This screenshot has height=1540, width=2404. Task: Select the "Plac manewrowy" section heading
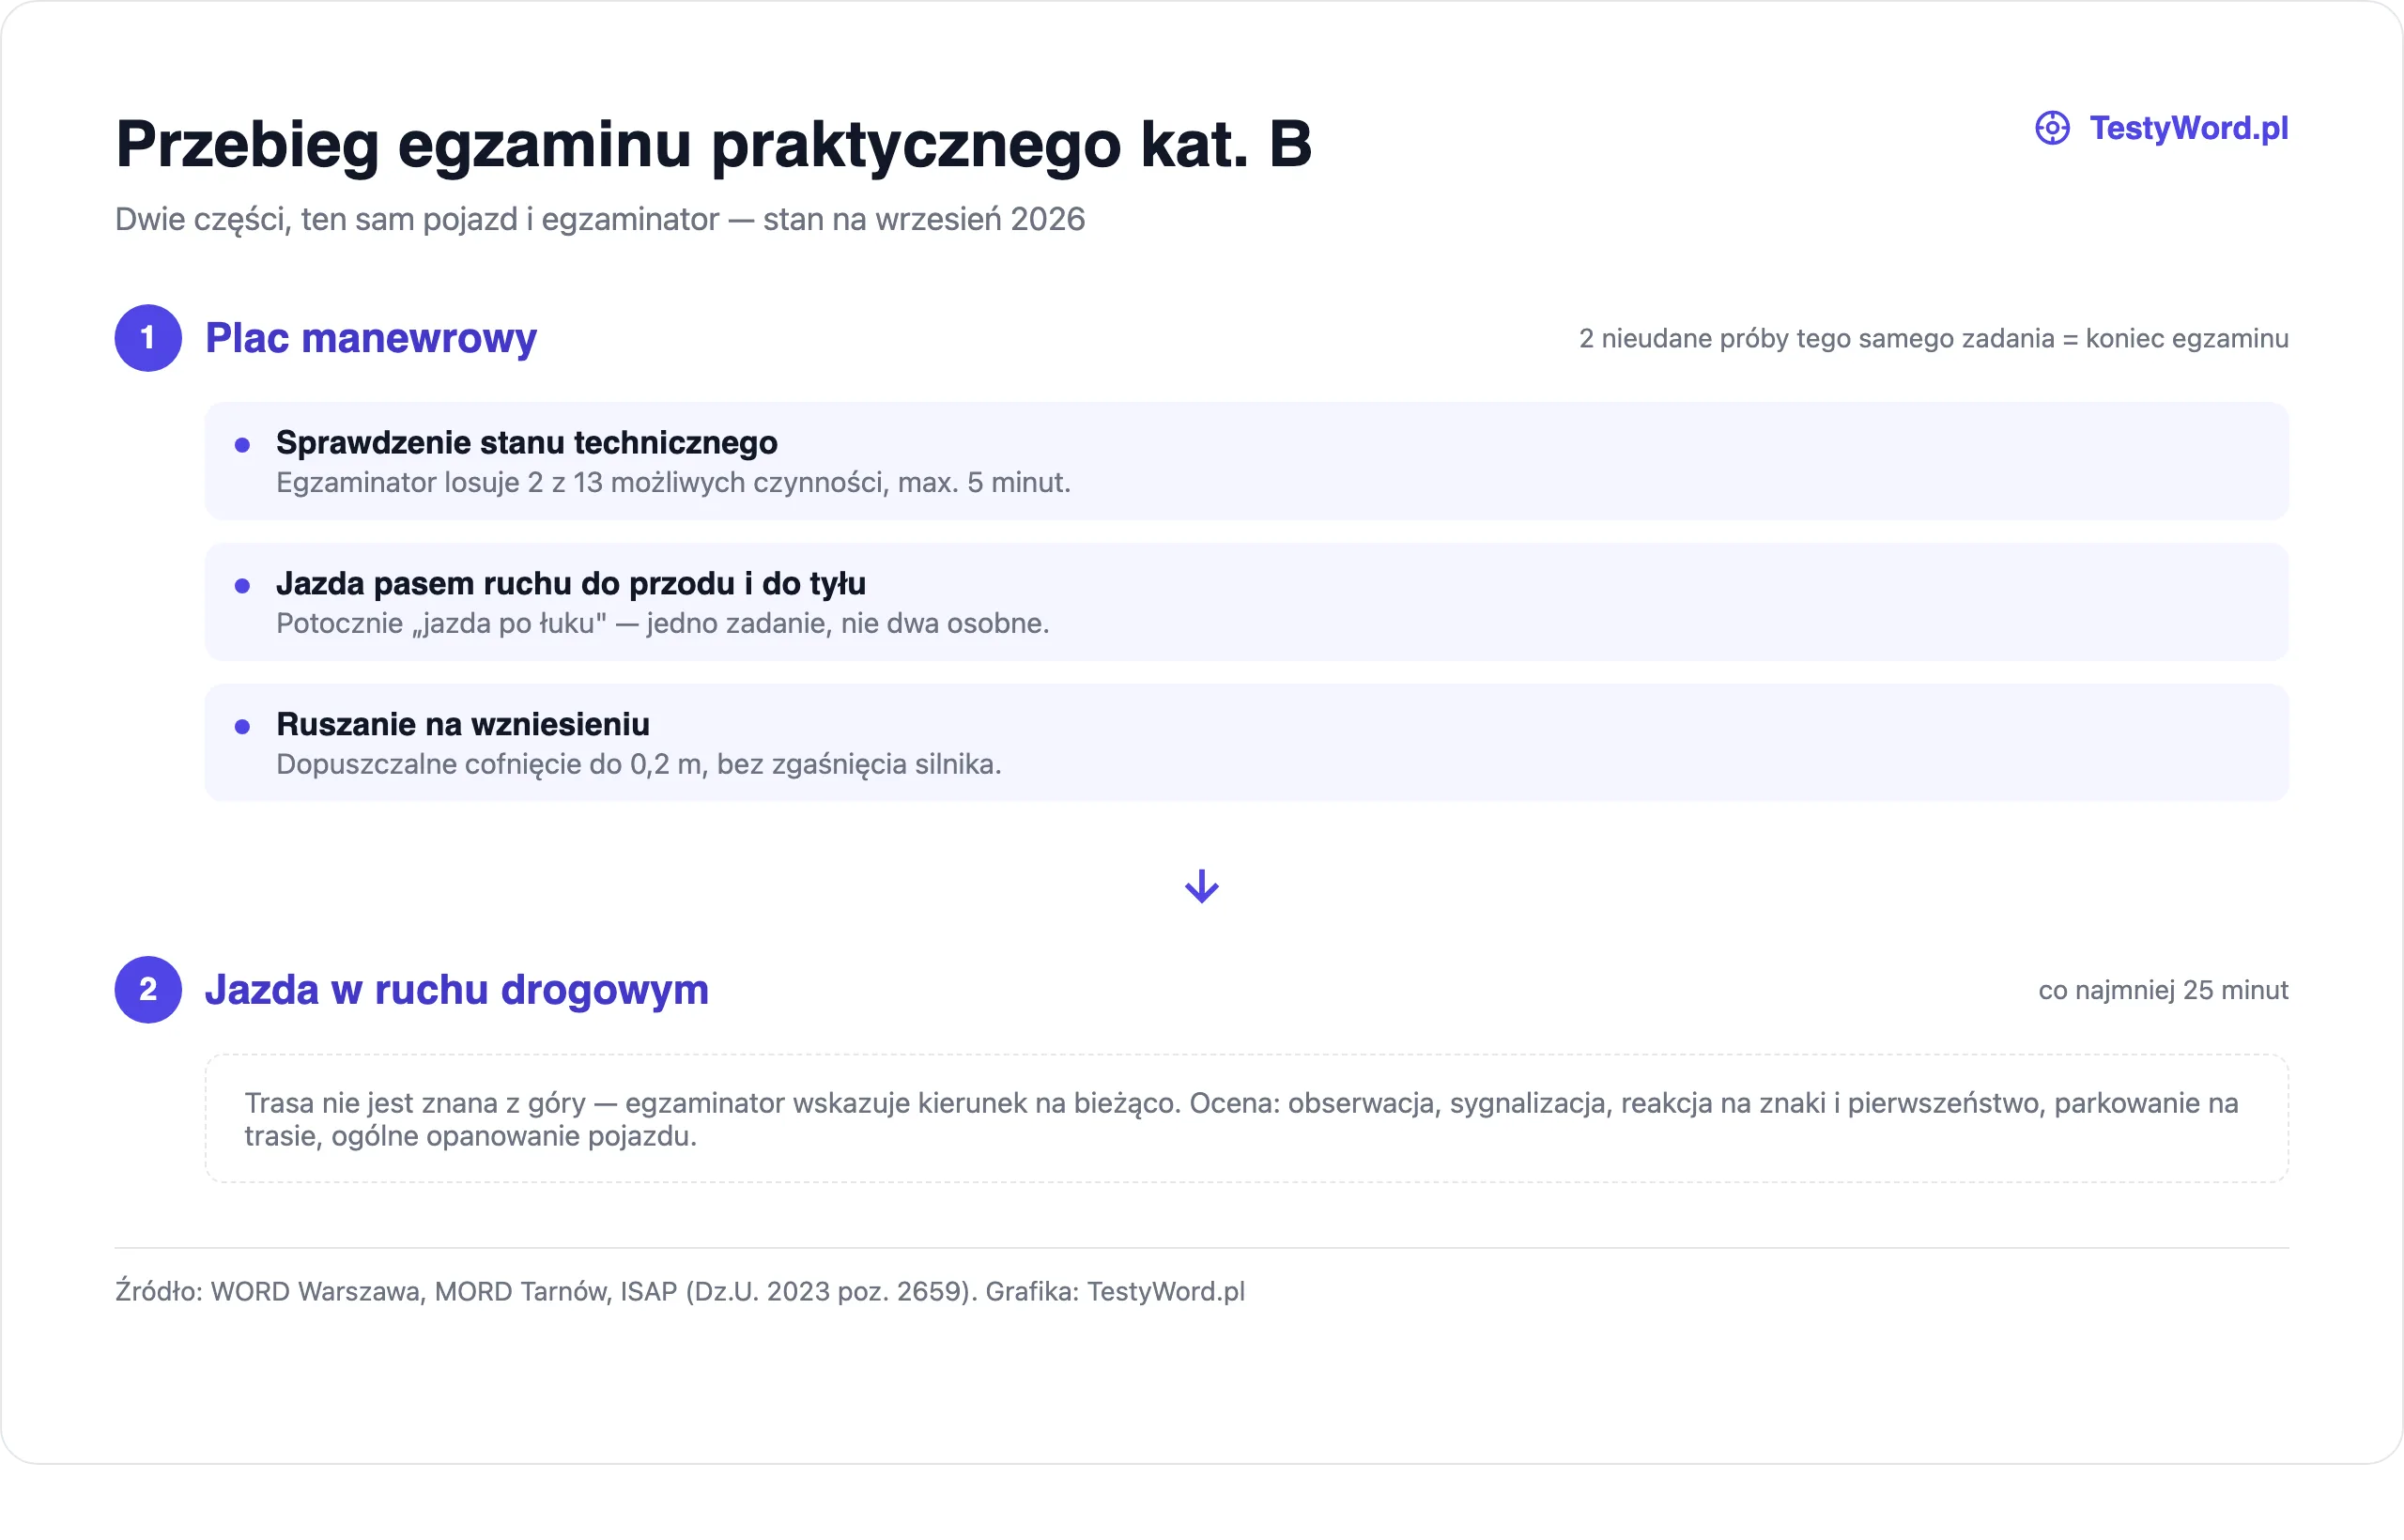[371, 338]
